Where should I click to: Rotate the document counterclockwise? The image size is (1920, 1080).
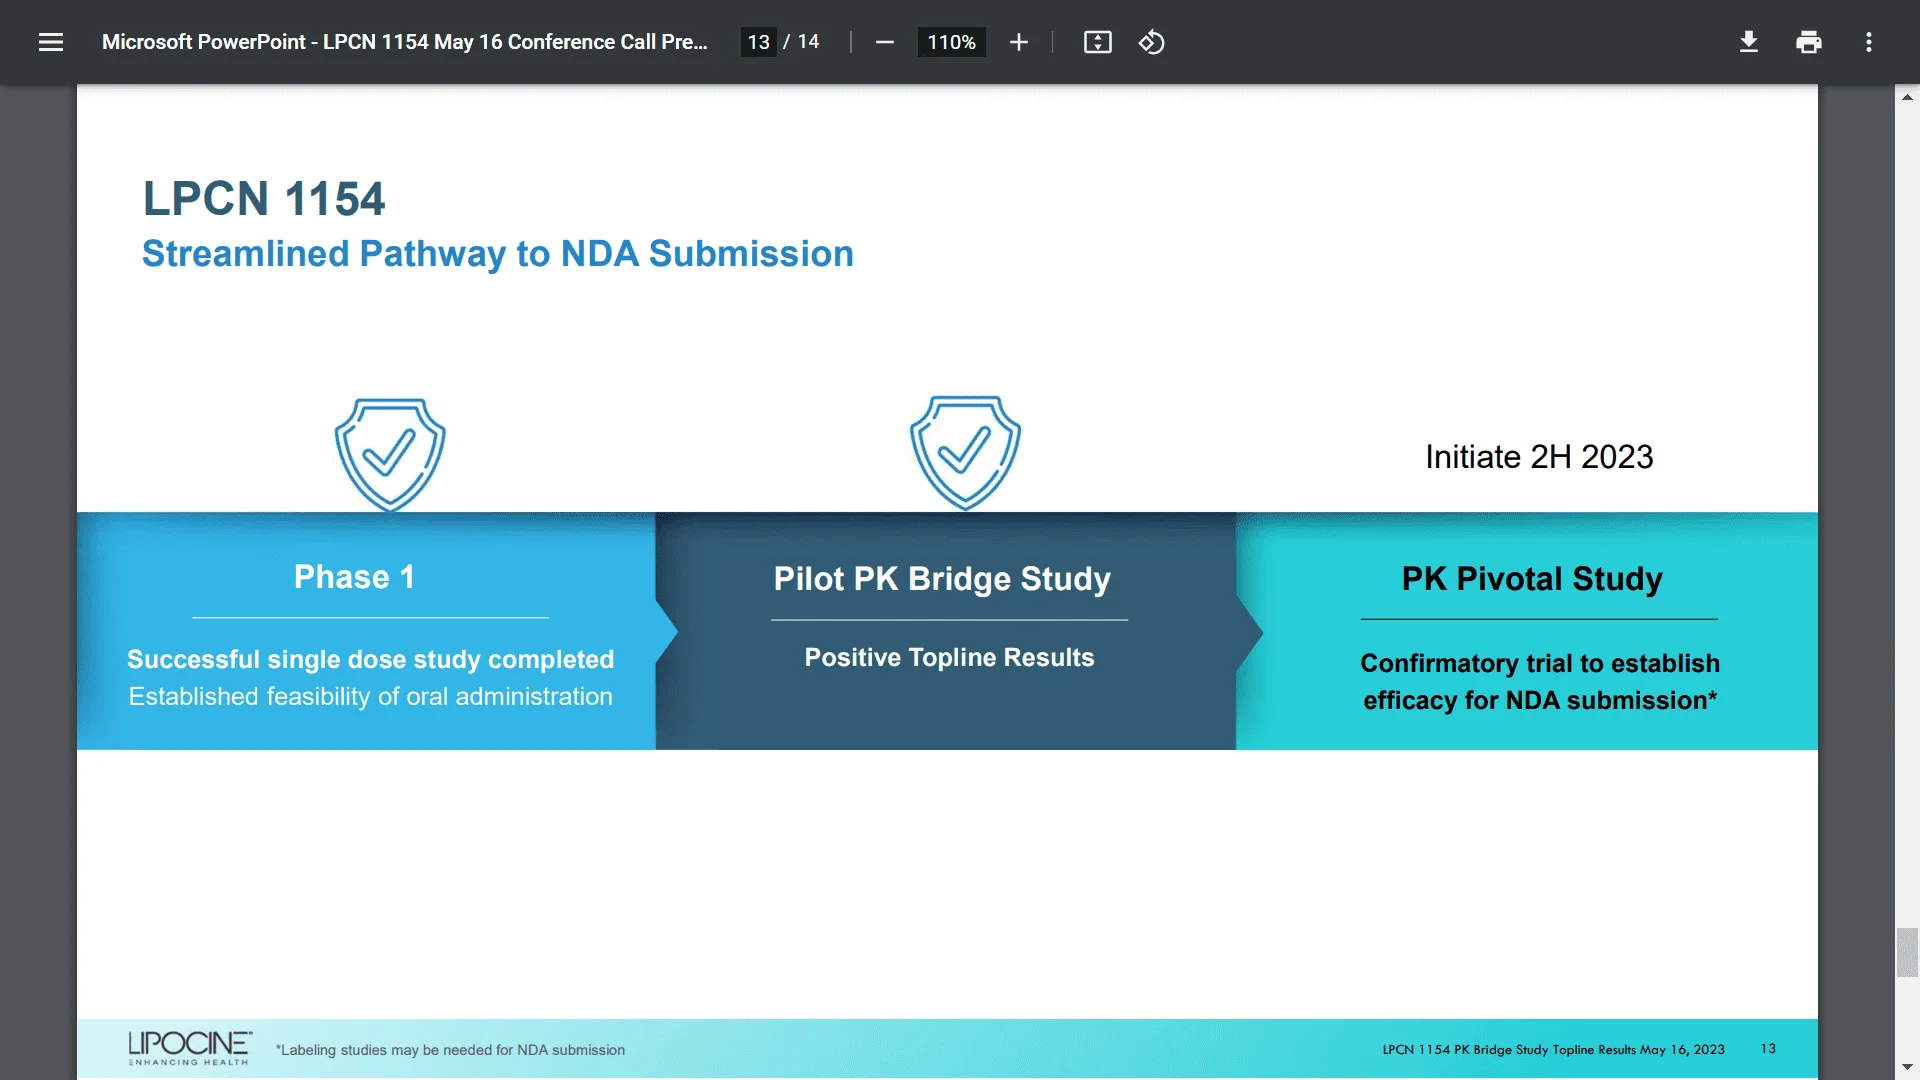tap(1151, 42)
